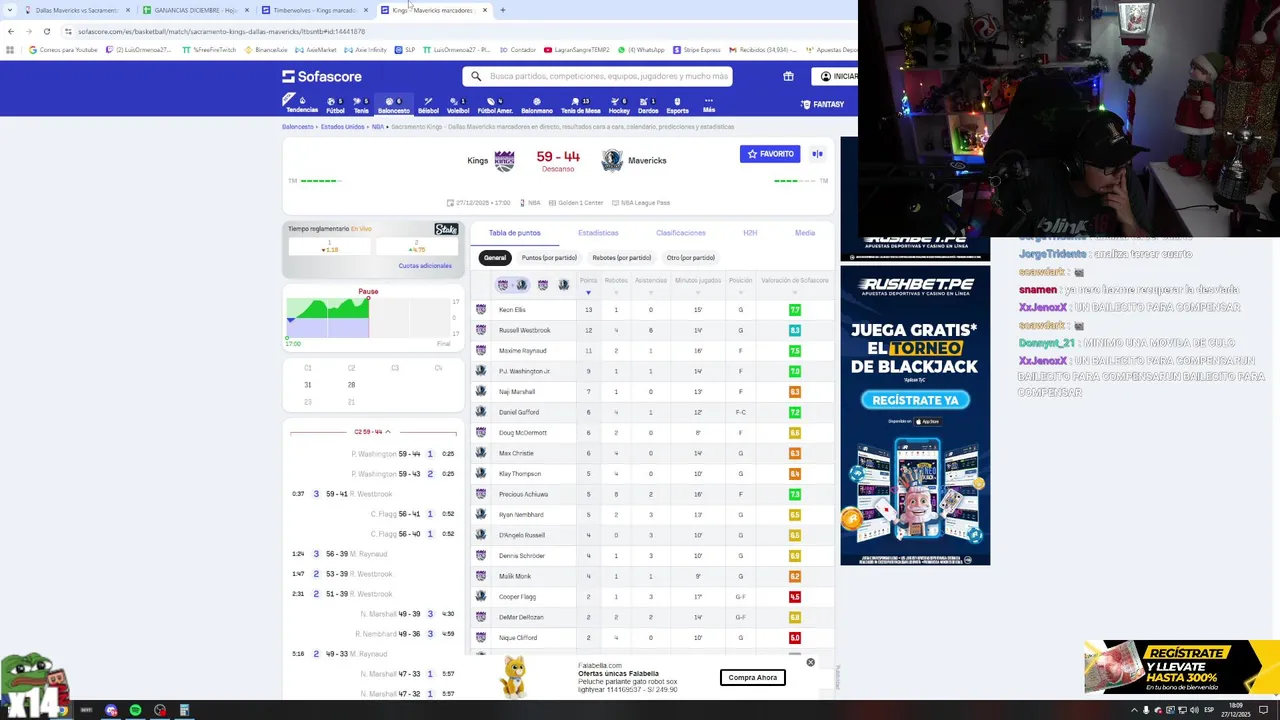
Task: Go back with the browser back arrow
Action: click(x=11, y=31)
